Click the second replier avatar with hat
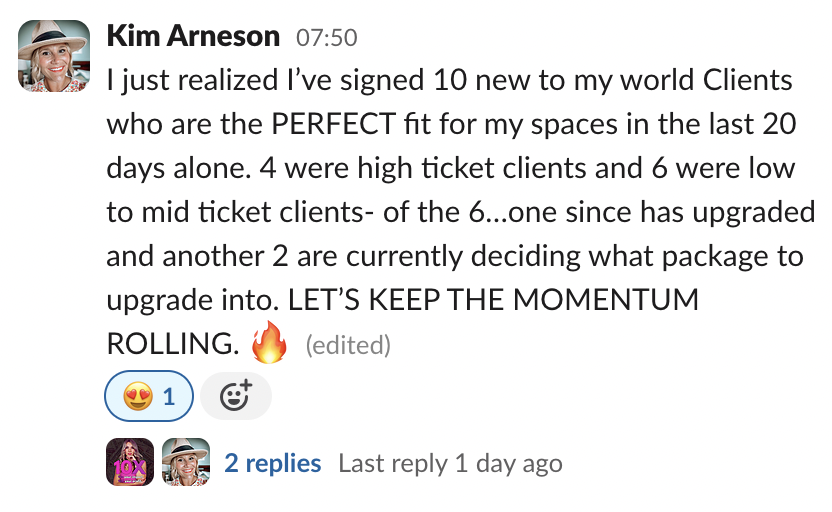The image size is (832, 512). pos(186,462)
